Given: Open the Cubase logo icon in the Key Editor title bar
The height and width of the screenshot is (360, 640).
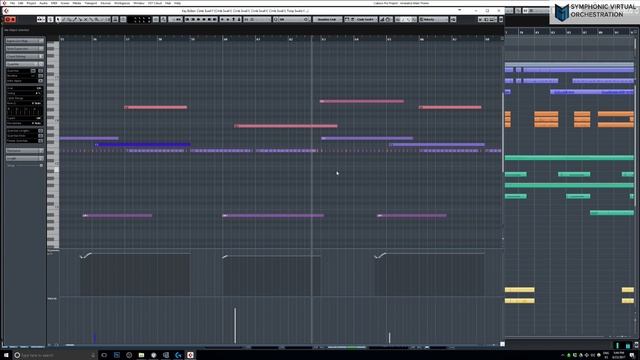Looking at the screenshot, I should [x=6, y=11].
